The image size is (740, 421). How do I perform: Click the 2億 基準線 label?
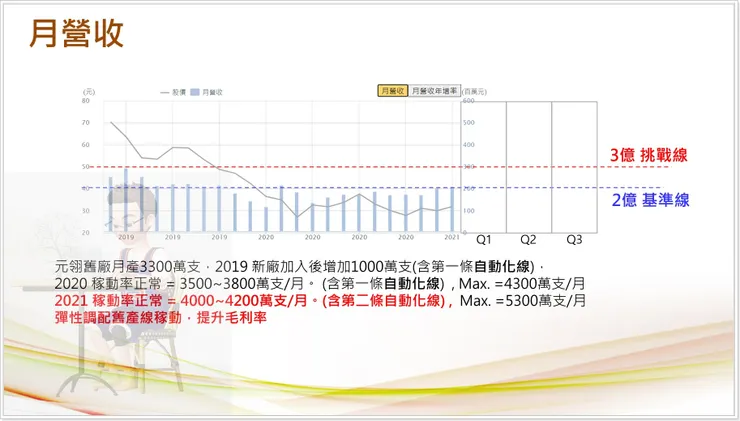(650, 200)
